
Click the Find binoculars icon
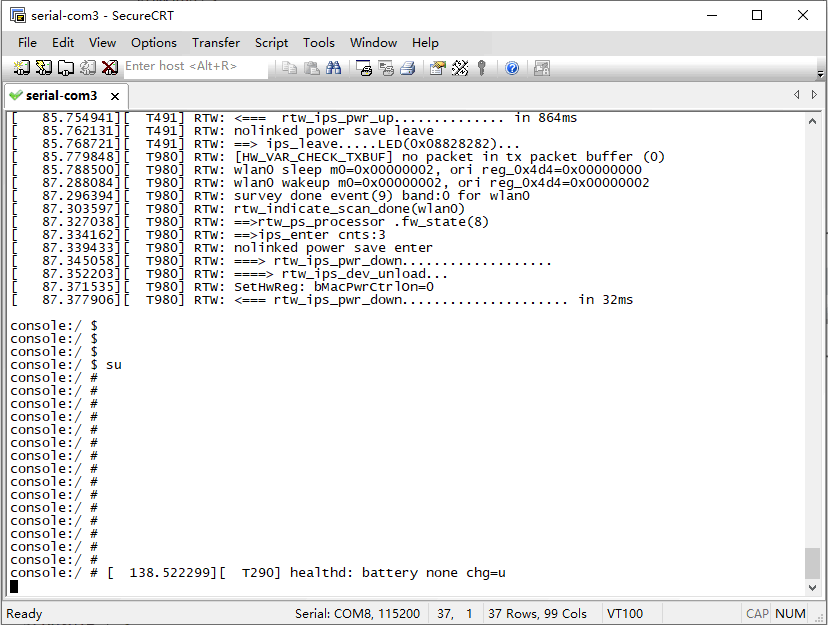[x=334, y=68]
